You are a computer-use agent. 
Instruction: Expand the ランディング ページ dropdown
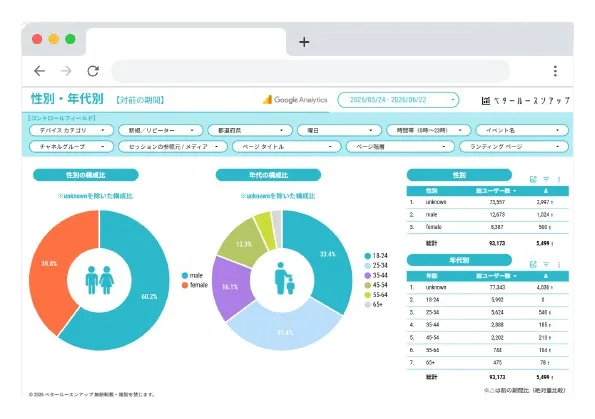[x=514, y=146]
